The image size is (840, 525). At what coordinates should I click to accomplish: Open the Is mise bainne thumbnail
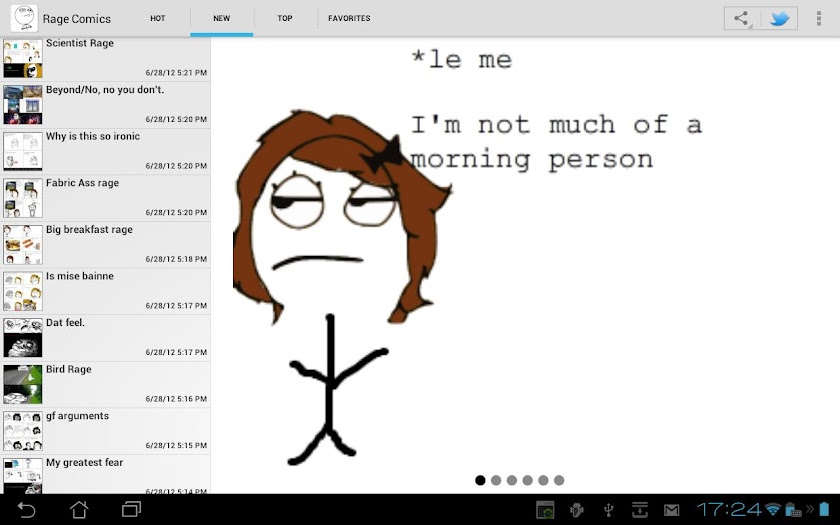click(22, 291)
